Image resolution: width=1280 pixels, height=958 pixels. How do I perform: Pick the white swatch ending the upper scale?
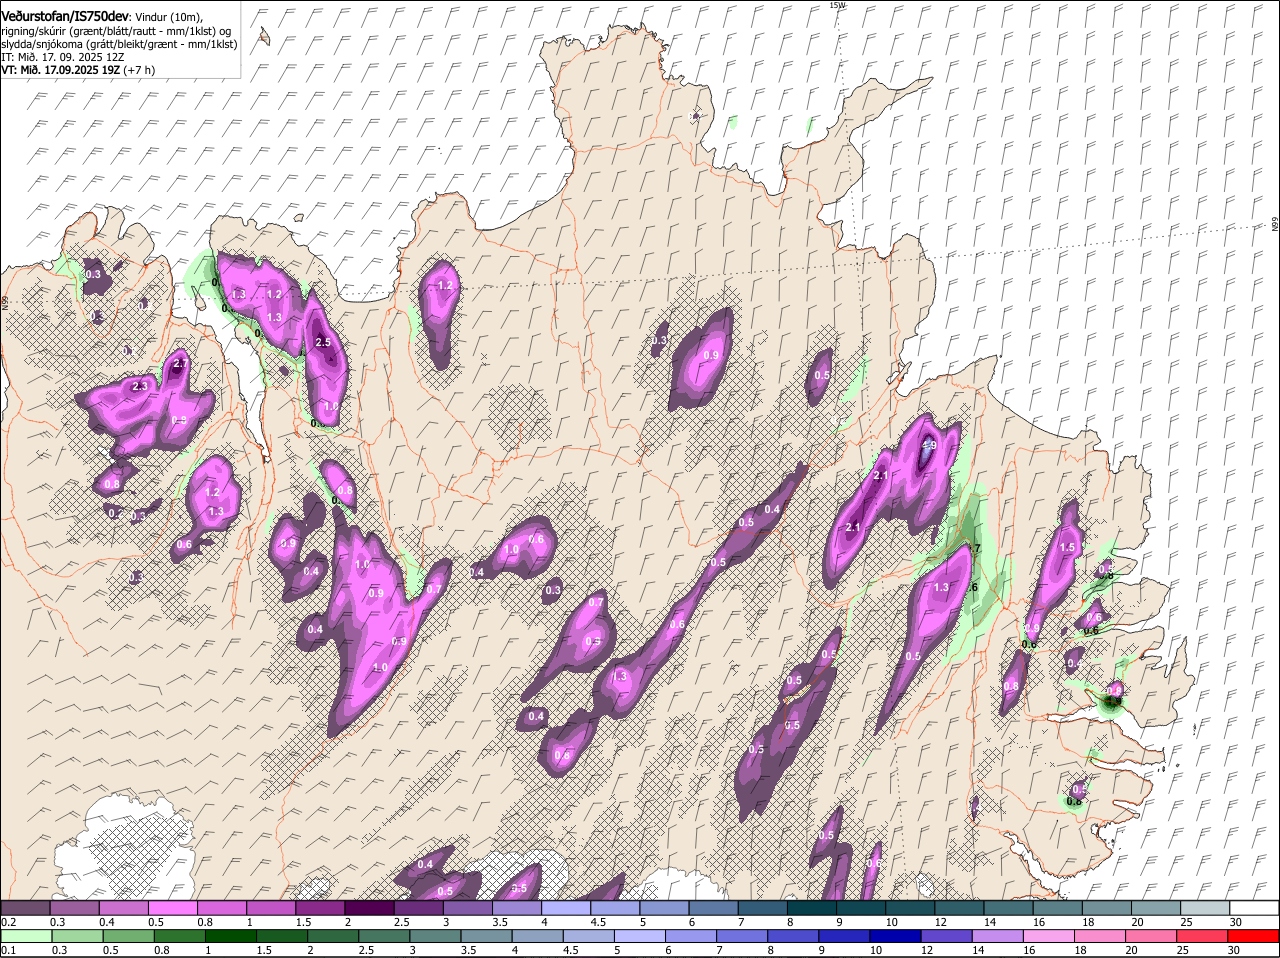tap(1254, 908)
